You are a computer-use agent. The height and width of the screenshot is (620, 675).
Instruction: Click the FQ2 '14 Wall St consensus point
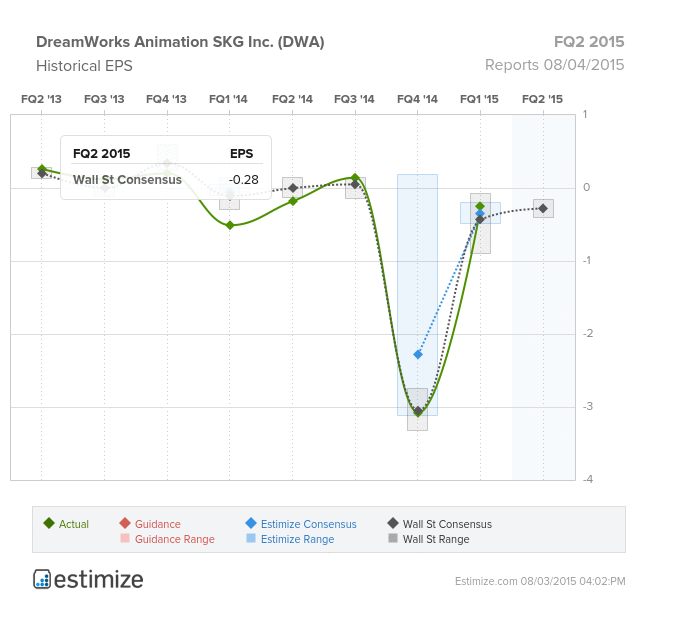293,188
